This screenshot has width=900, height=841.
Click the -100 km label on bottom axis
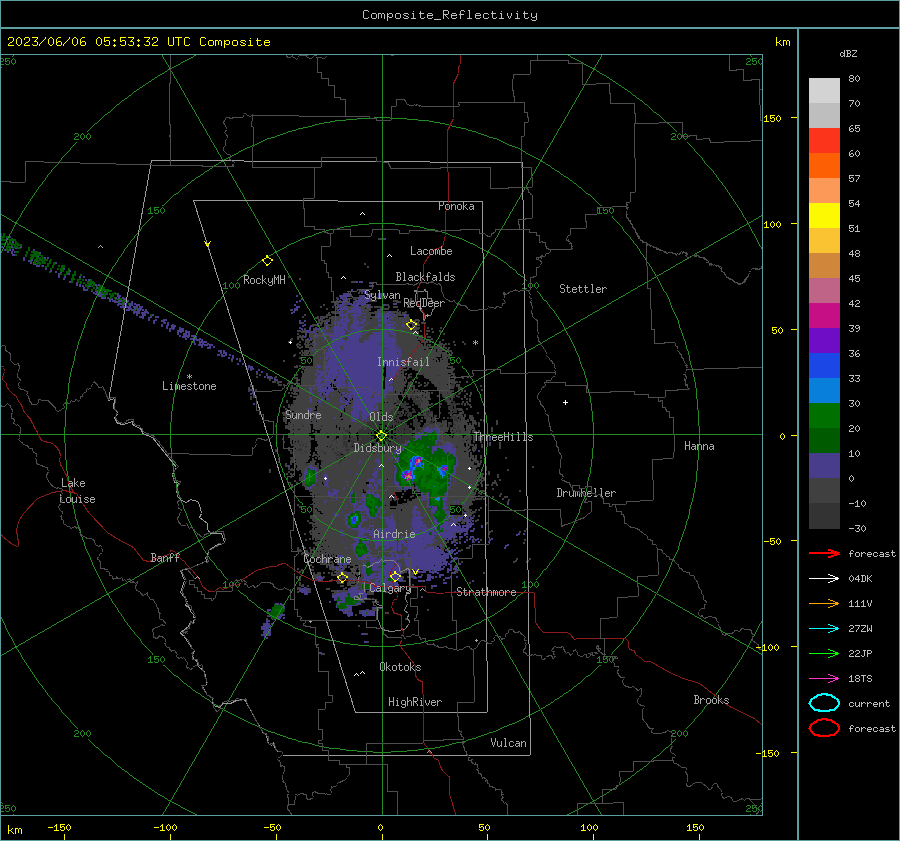point(165,828)
